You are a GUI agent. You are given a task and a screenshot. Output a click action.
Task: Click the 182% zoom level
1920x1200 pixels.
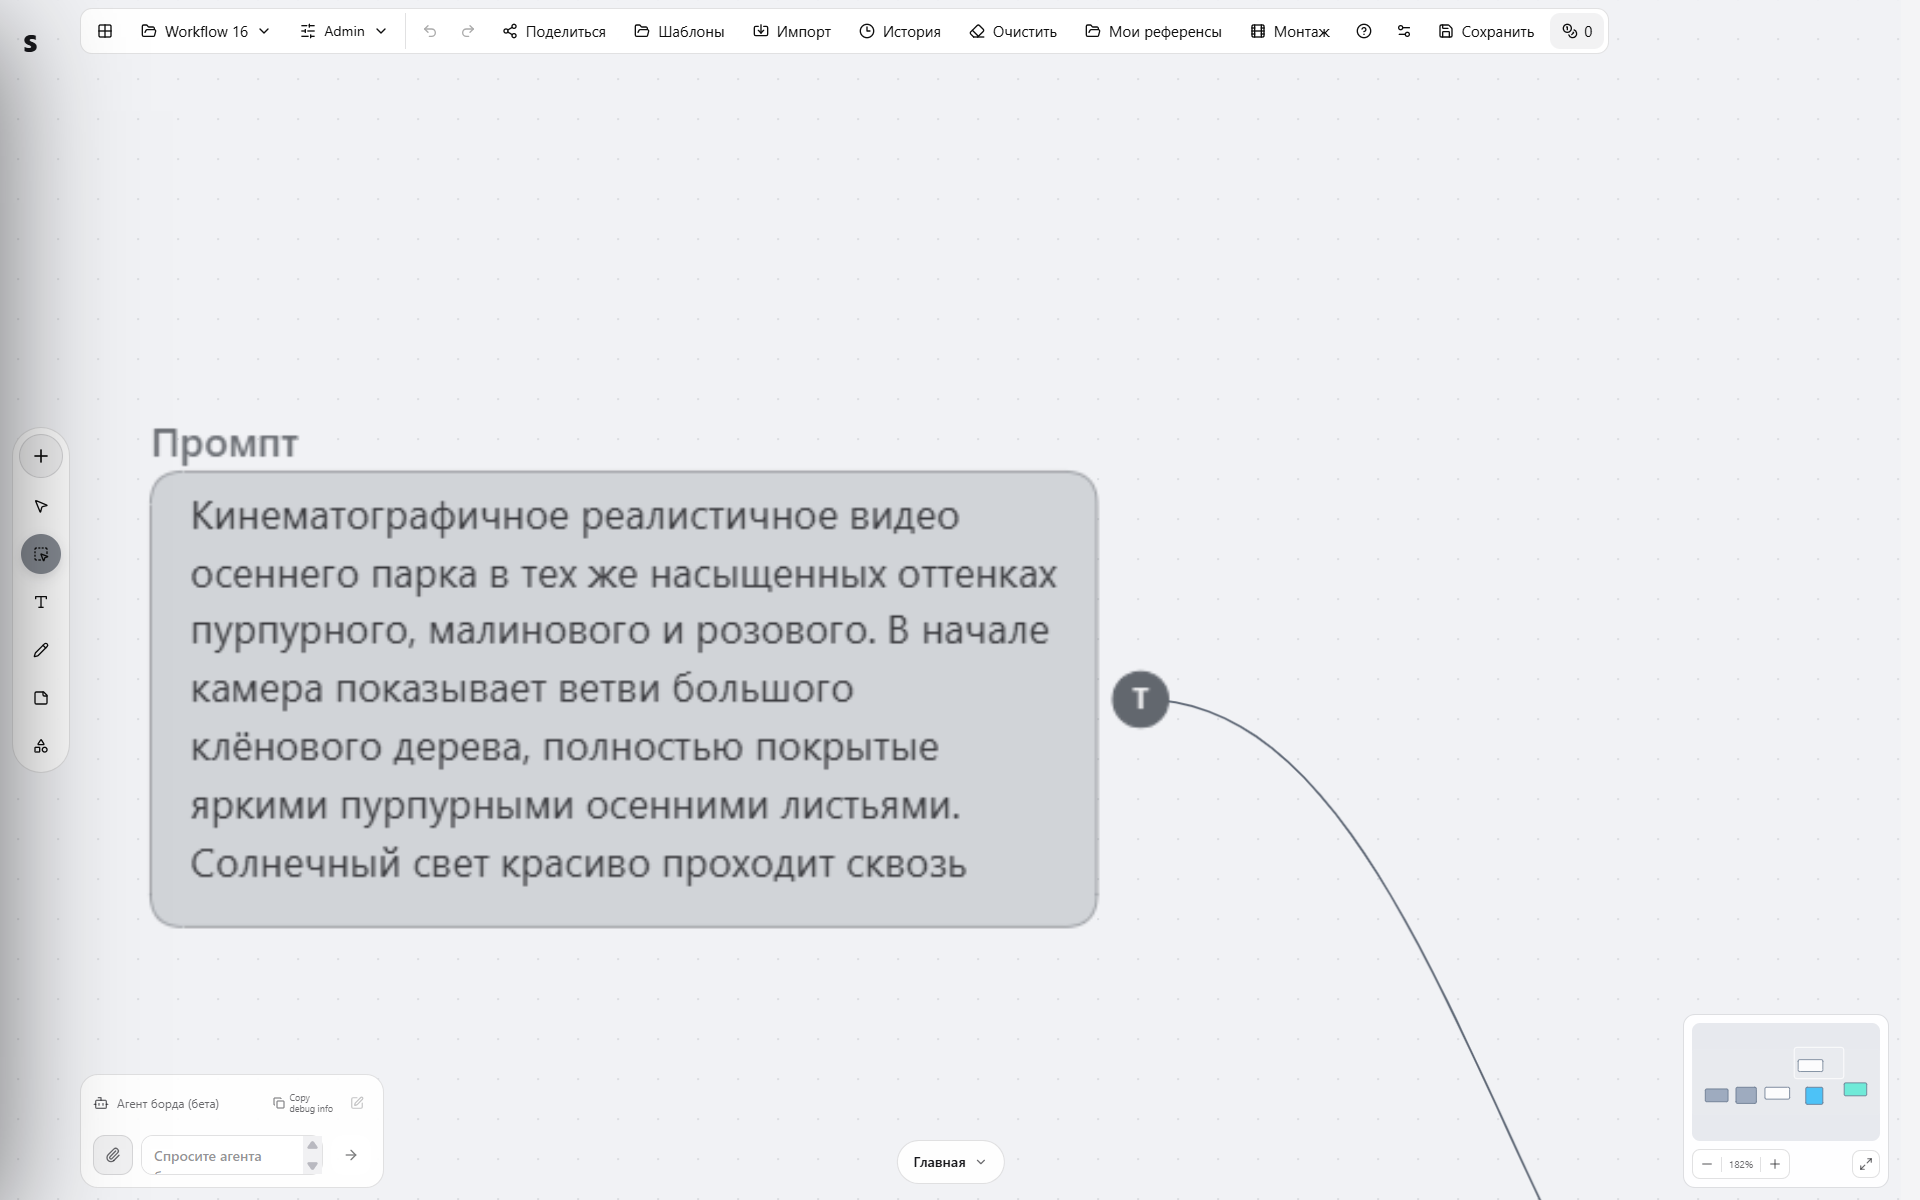1741,1164
